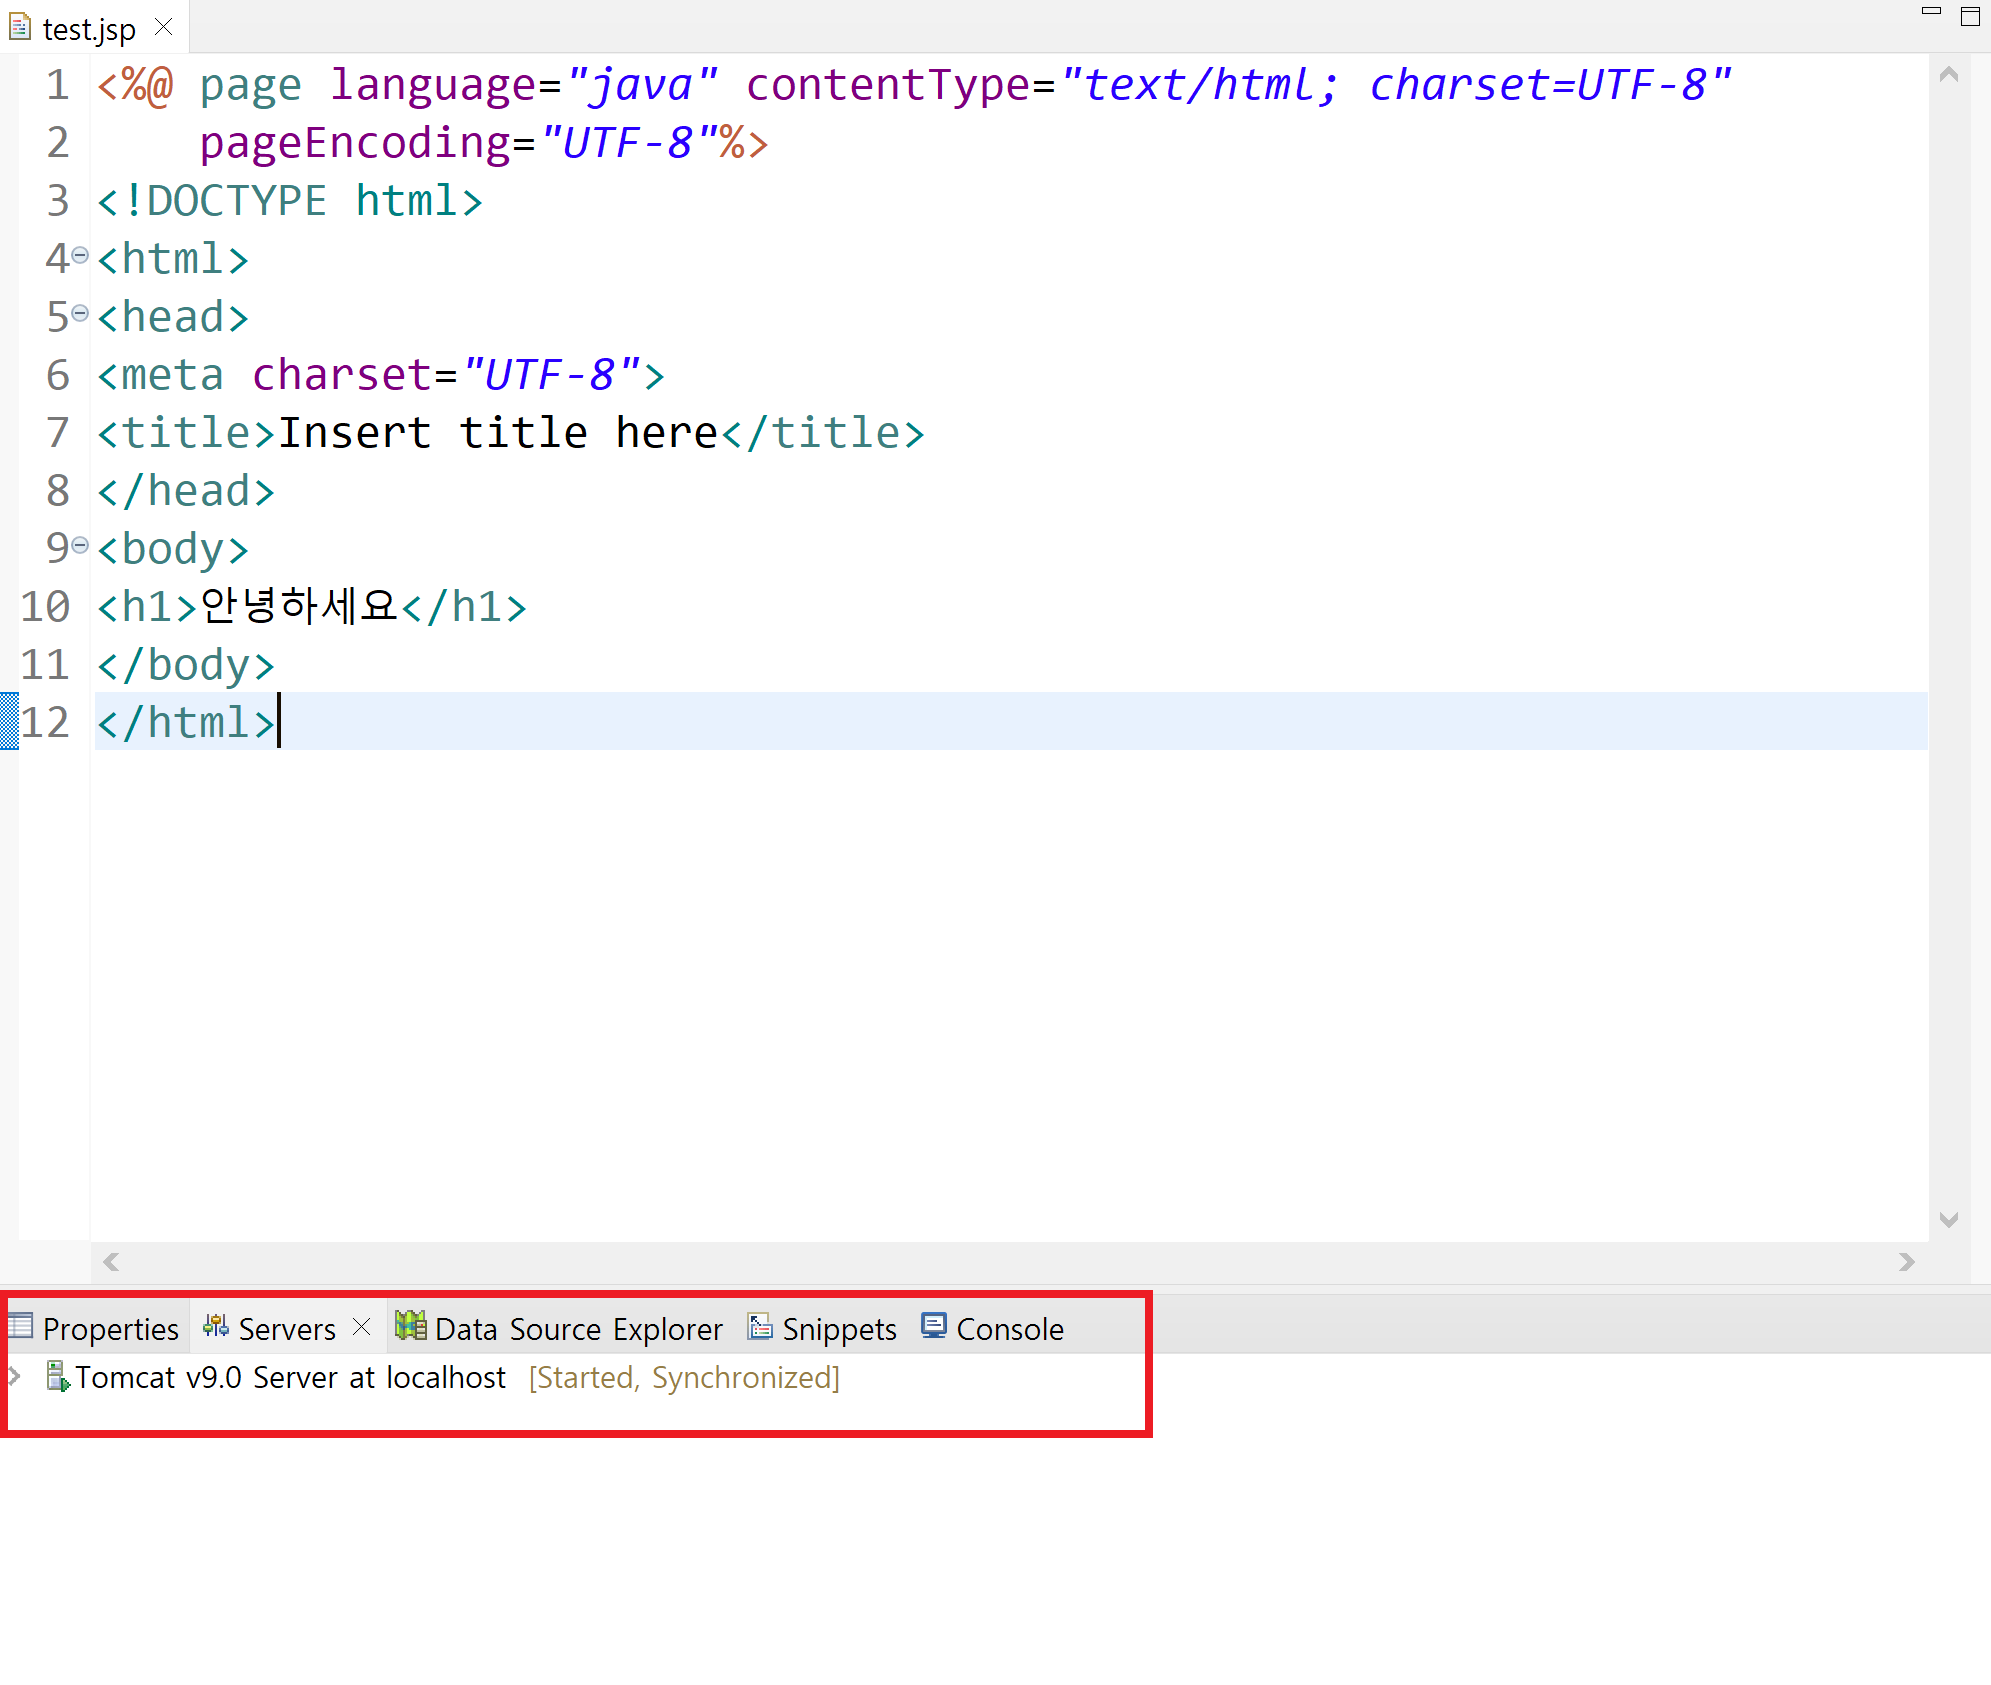1991x1685 pixels.
Task: Select the Tomcat server icon
Action: tap(58, 1377)
